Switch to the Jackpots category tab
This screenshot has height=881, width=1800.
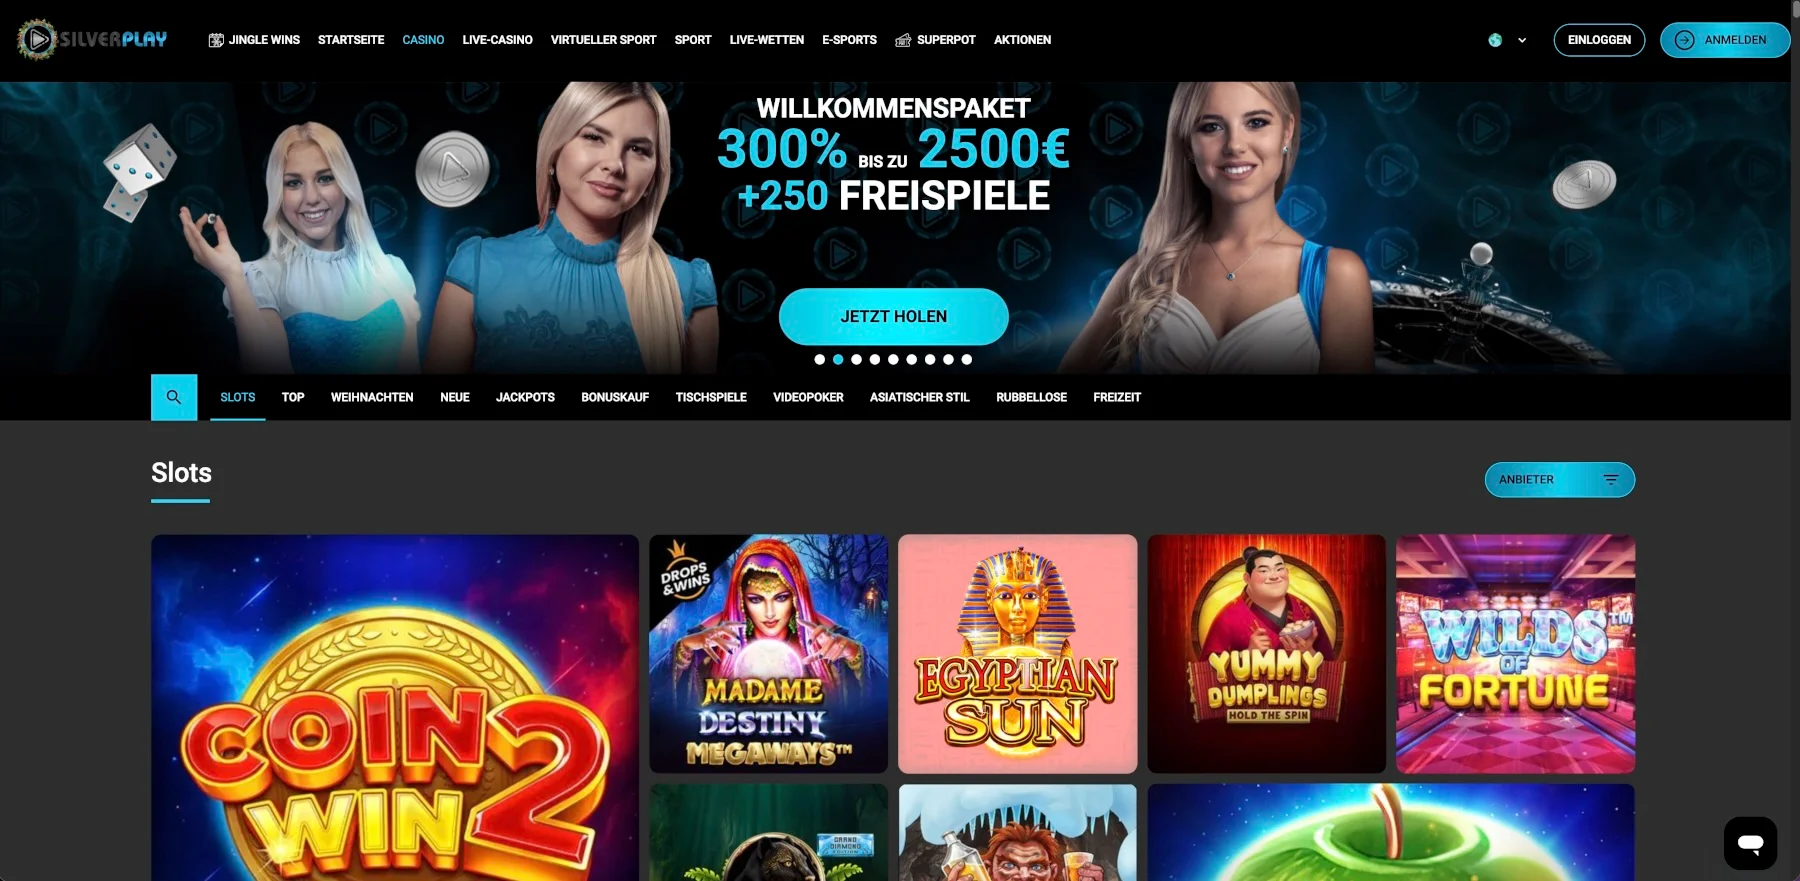525,397
